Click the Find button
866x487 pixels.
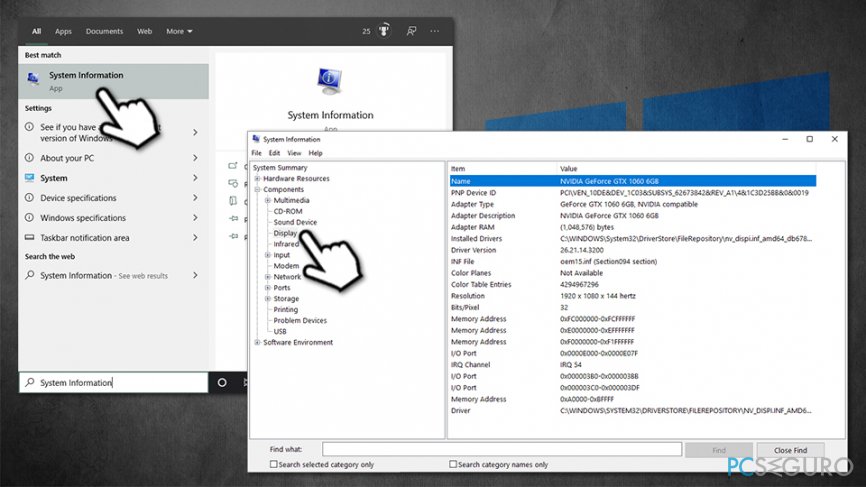pyautogui.click(x=719, y=450)
